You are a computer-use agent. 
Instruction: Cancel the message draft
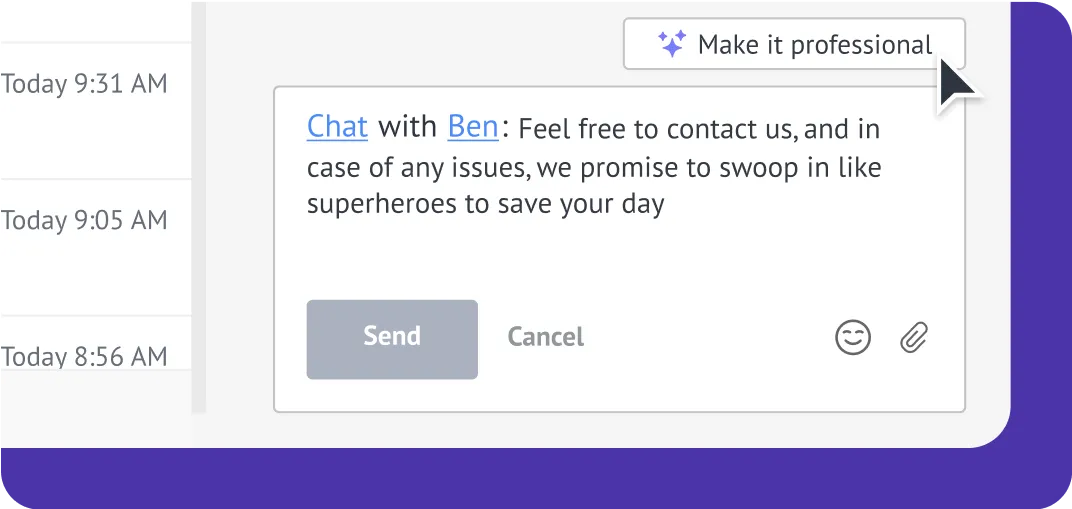[545, 338]
